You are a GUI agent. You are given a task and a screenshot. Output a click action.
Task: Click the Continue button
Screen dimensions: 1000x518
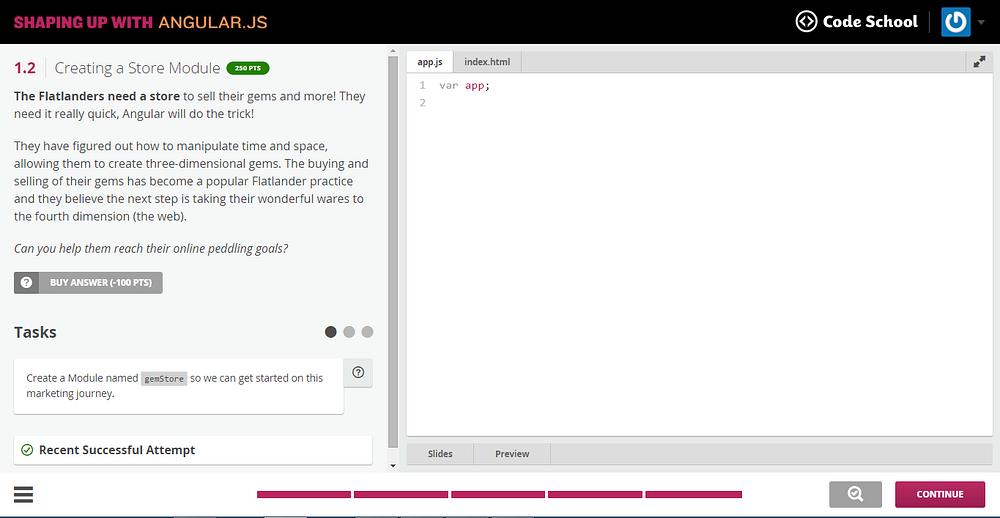[940, 494]
